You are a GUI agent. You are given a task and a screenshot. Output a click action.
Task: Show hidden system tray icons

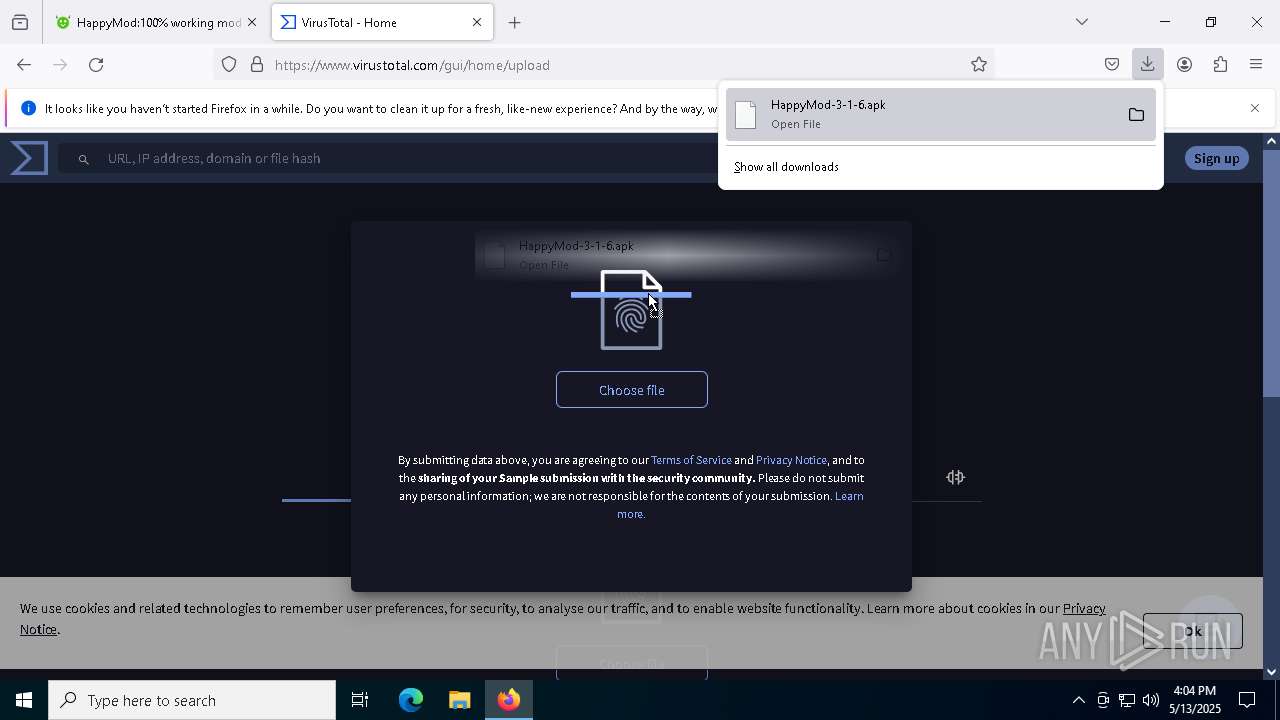tap(1078, 700)
